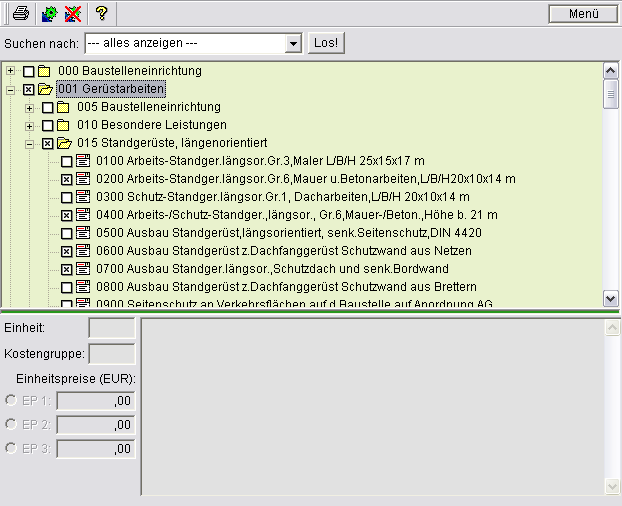Click the EP 3 price field
This screenshot has width=622, height=506.
click(x=96, y=449)
